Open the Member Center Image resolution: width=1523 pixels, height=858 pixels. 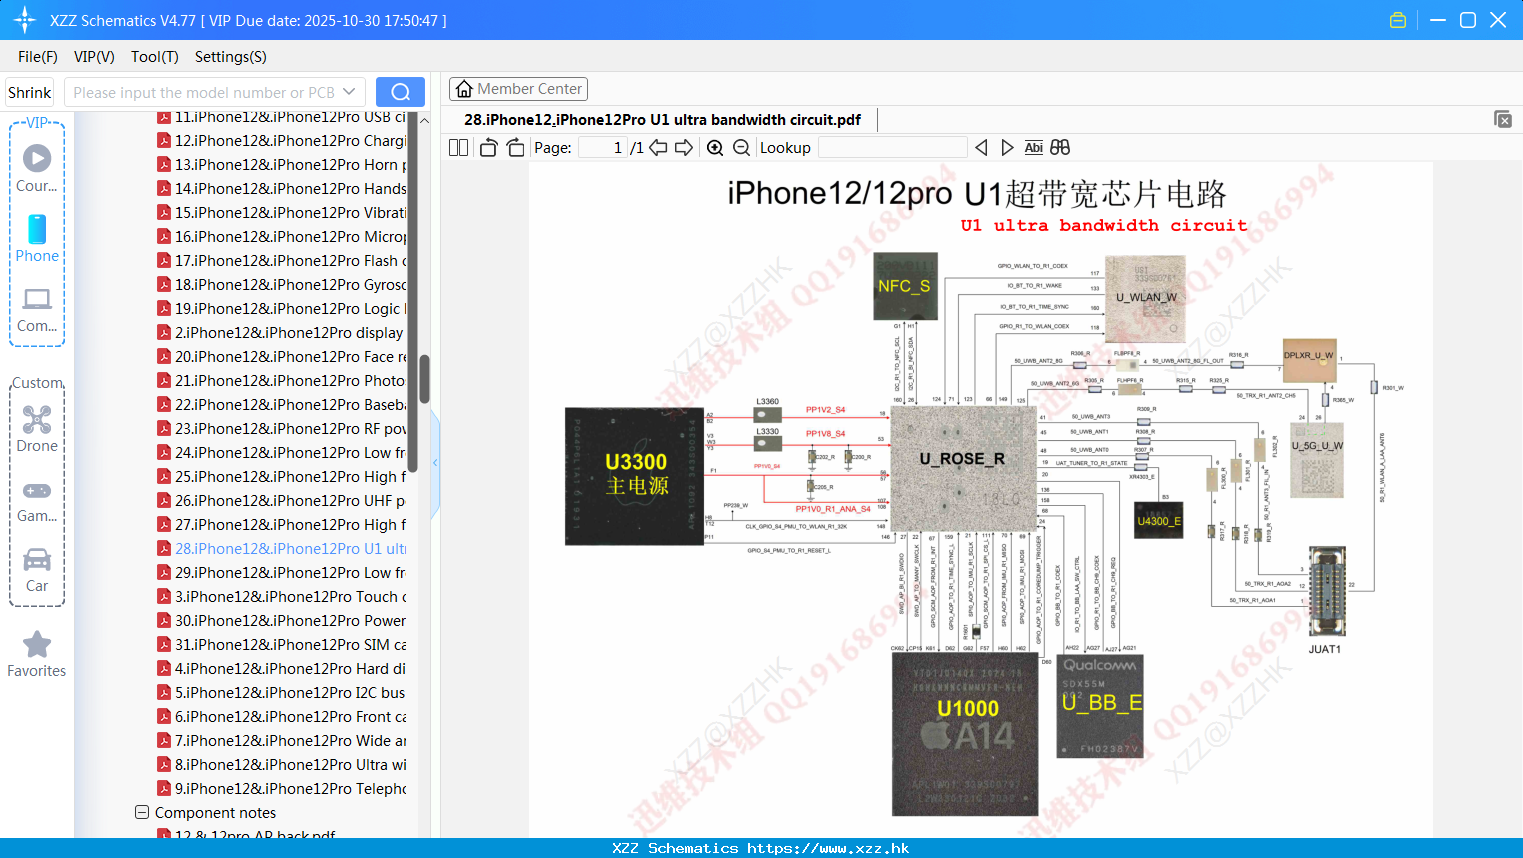coord(518,89)
